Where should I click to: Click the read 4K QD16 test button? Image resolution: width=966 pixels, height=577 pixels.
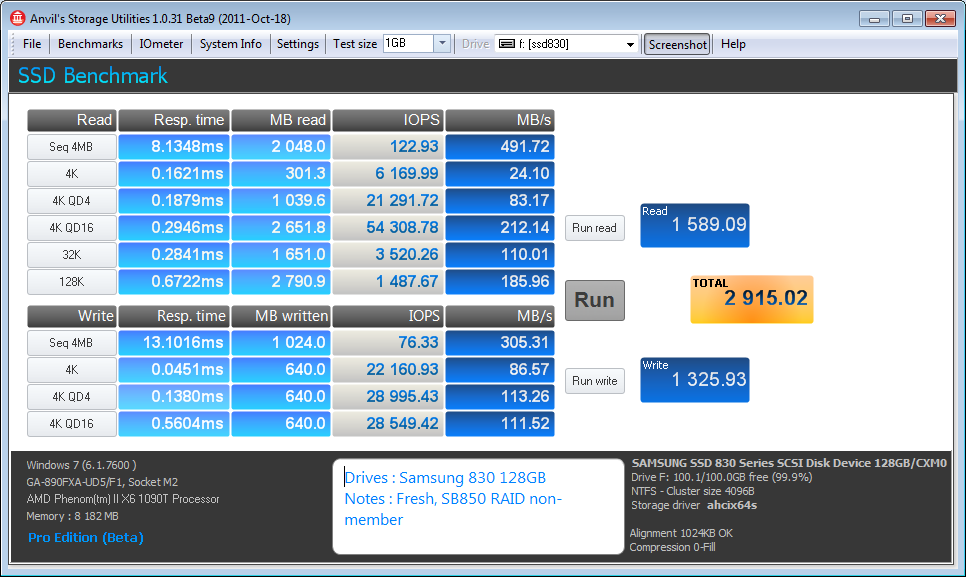pyautogui.click(x=71, y=228)
